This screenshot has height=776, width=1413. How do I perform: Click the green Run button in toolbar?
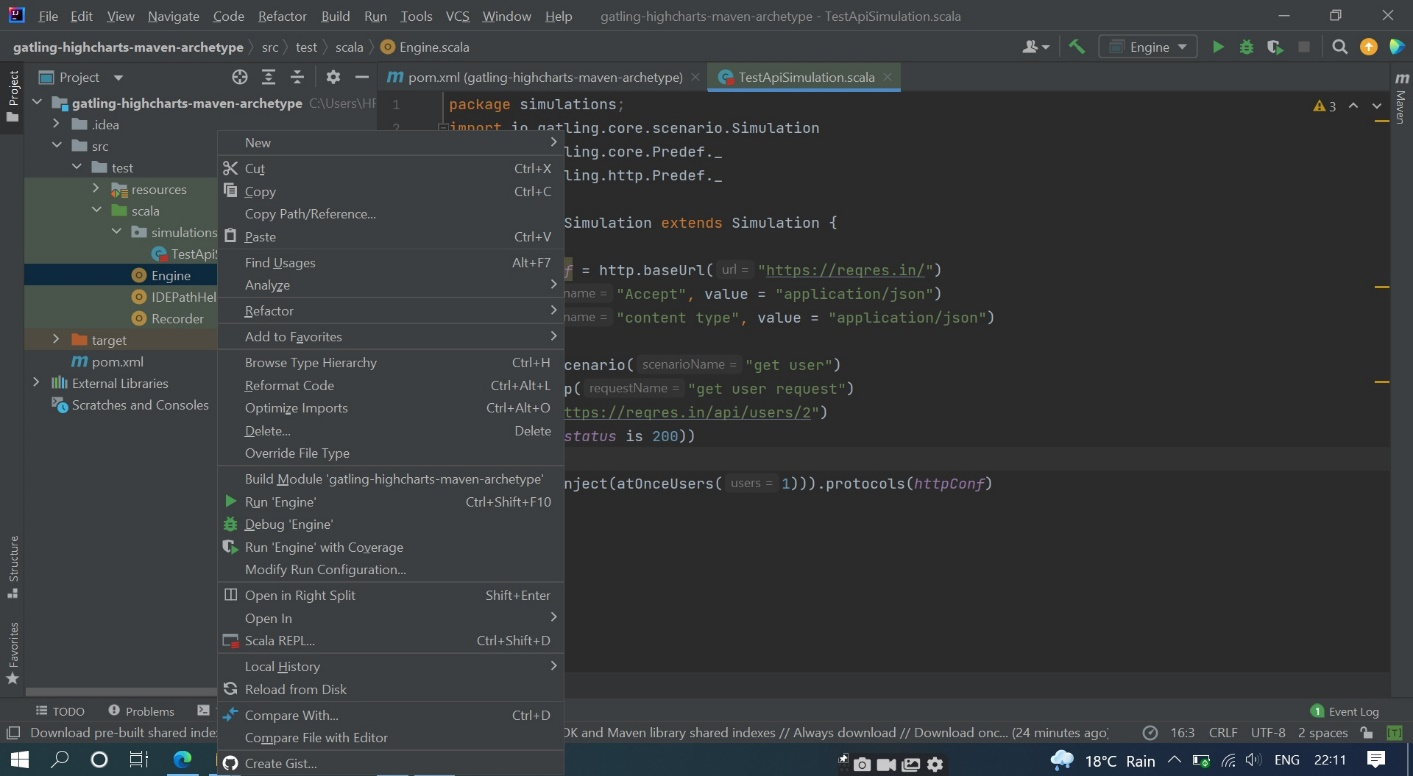click(x=1217, y=47)
